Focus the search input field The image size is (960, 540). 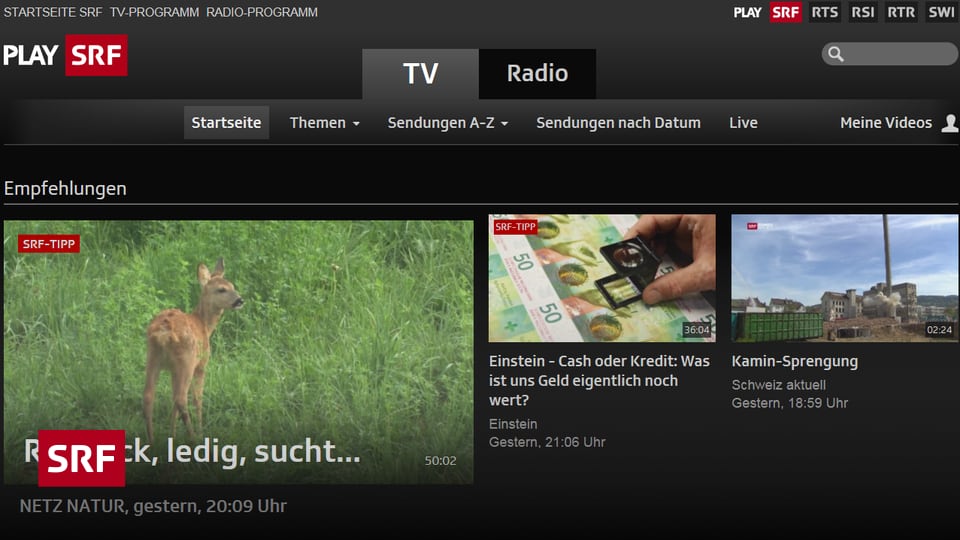890,54
